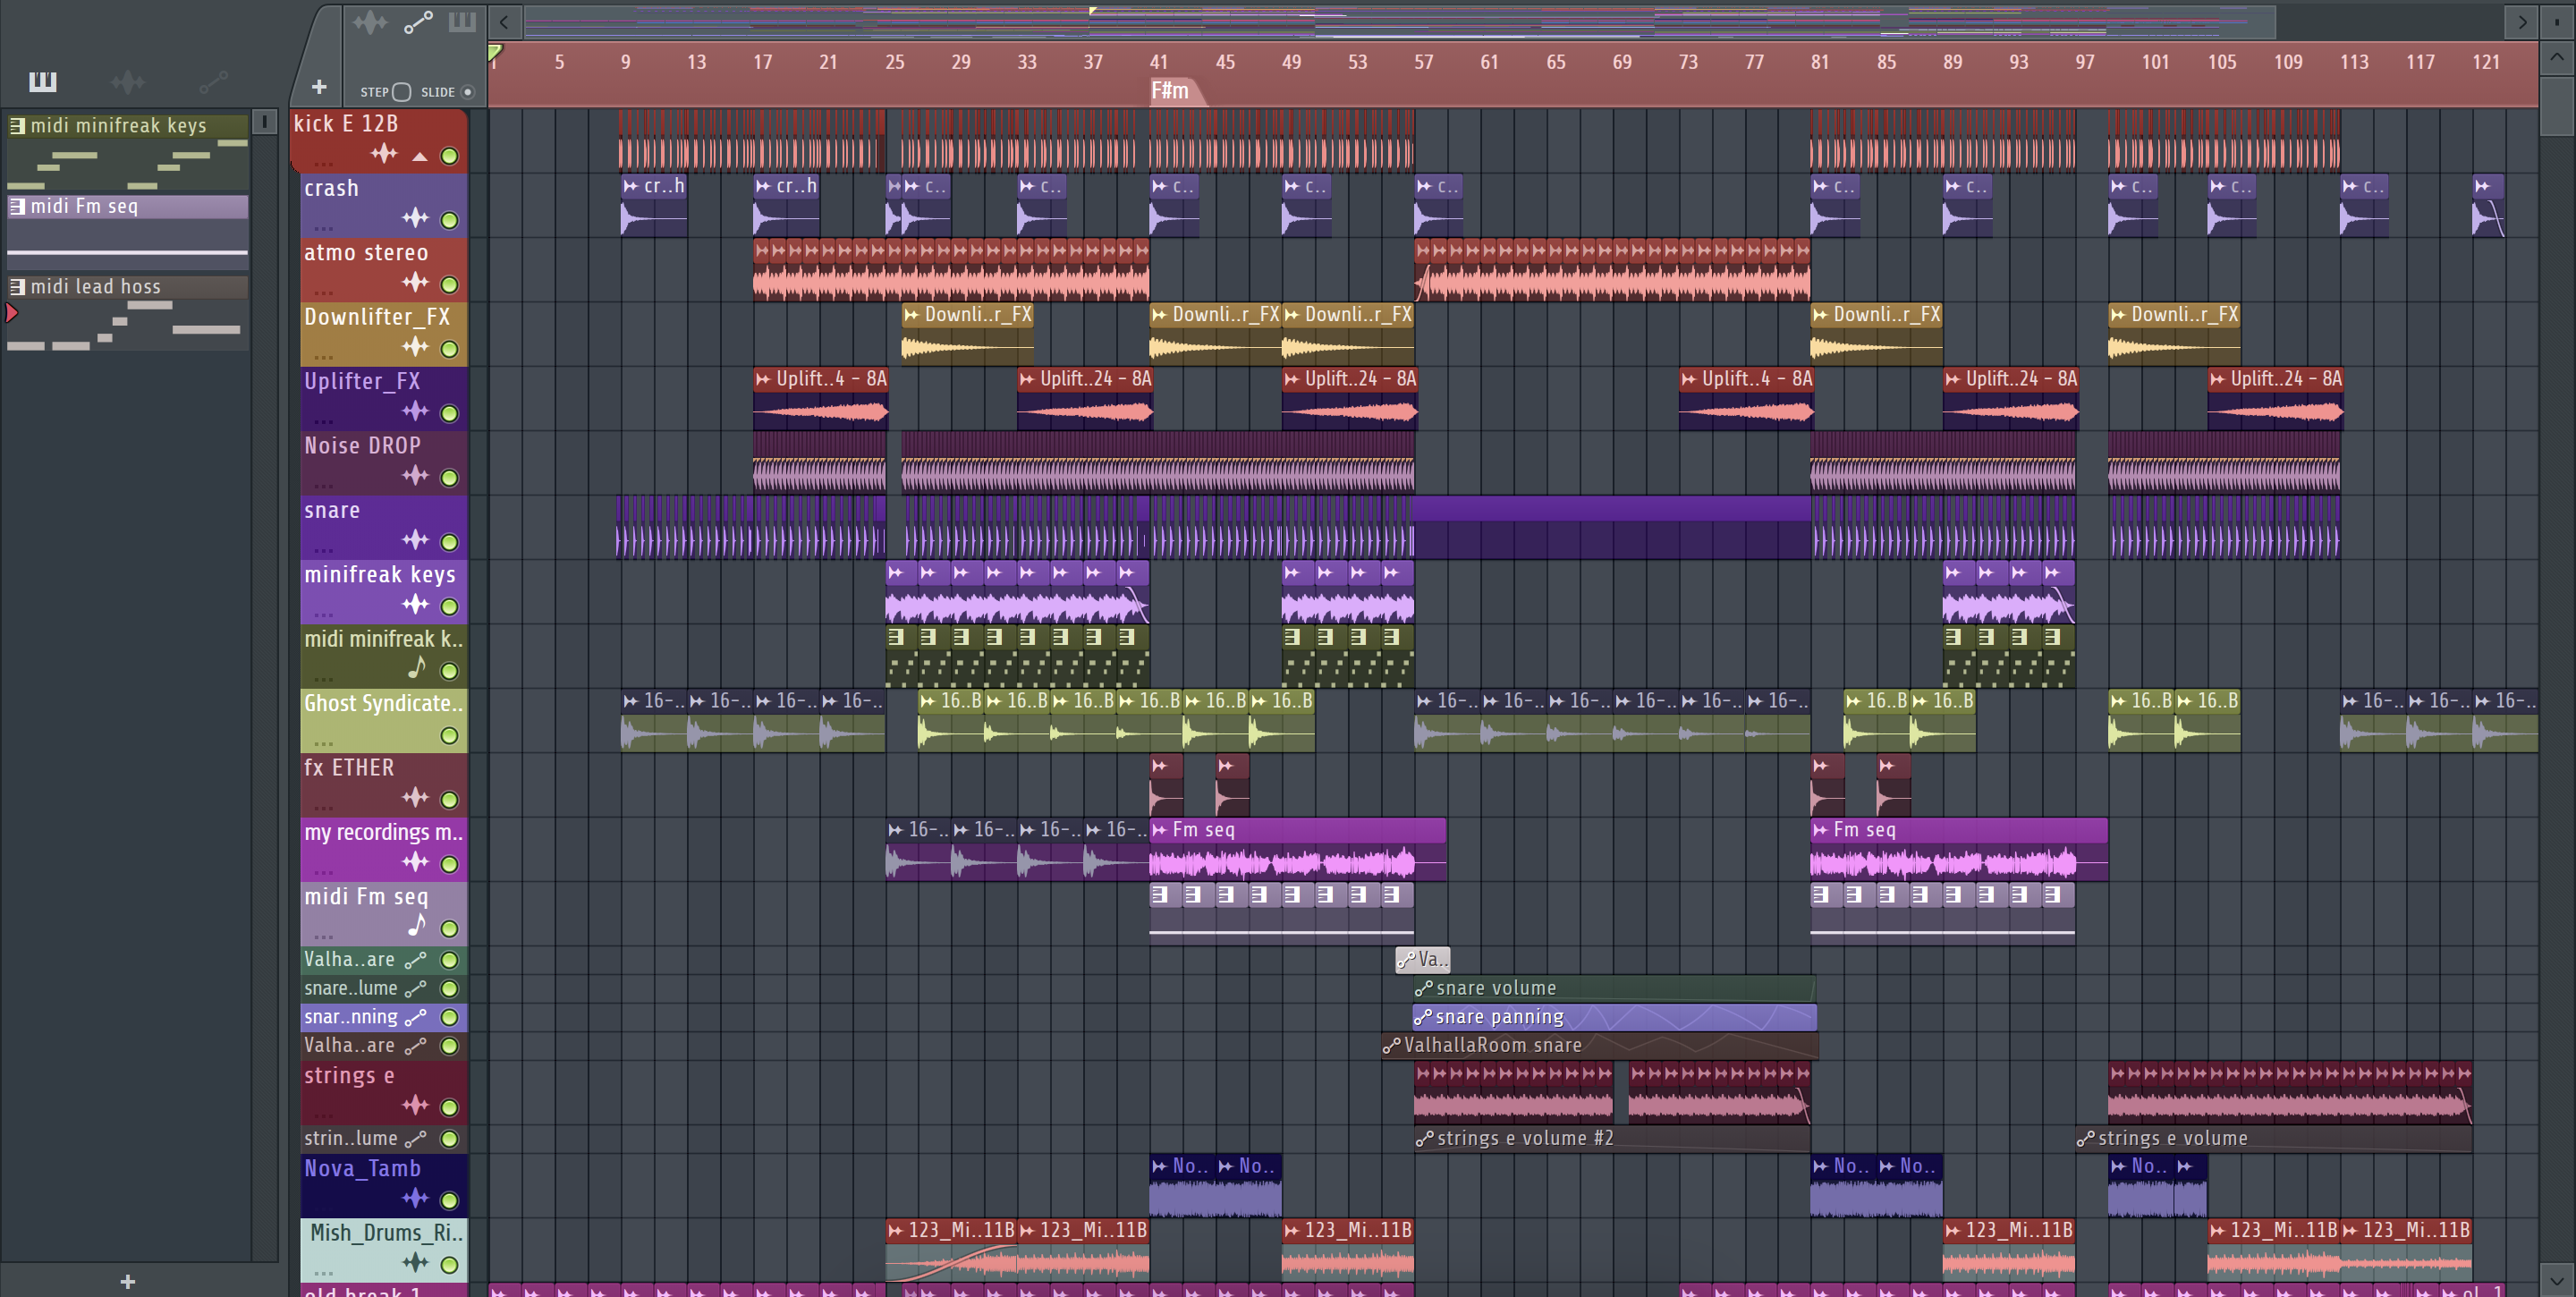The height and width of the screenshot is (1297, 2576).
Task: Click the strings e track waveform icon
Action: pyautogui.click(x=415, y=1105)
